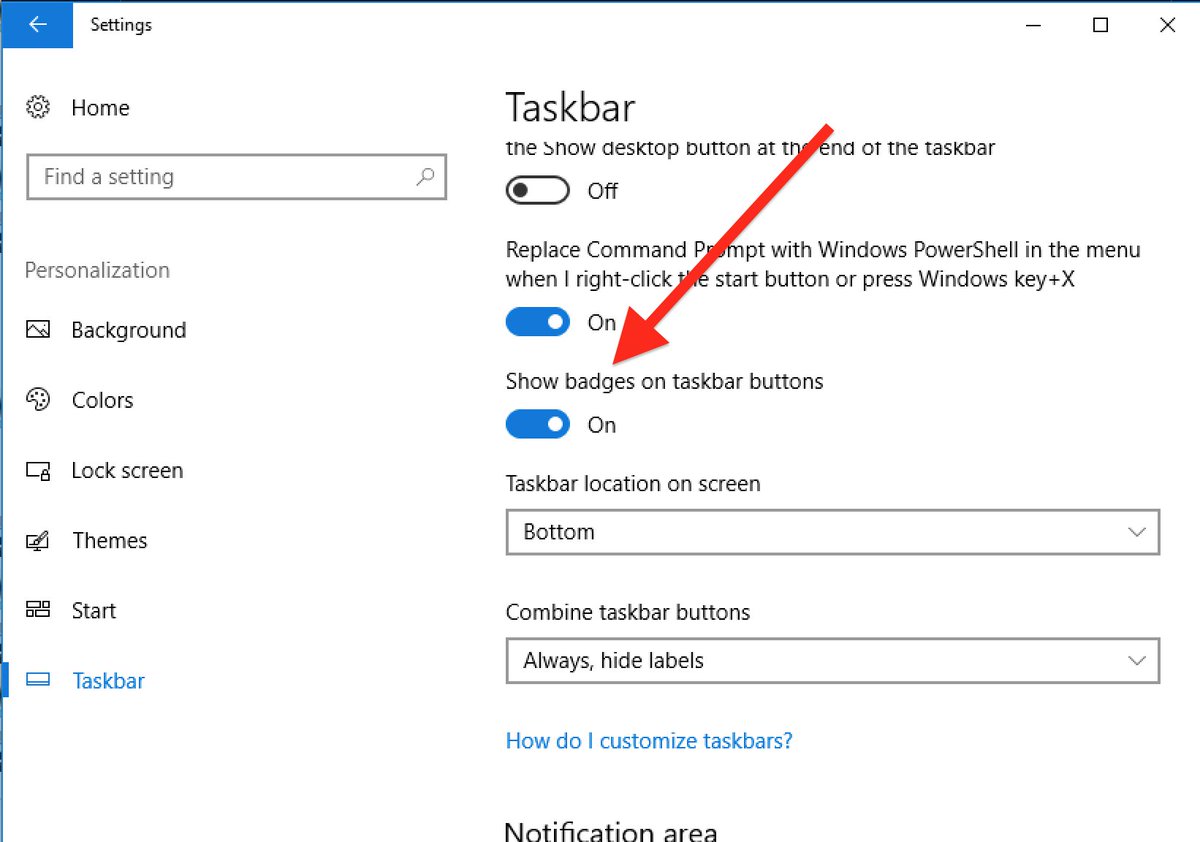The width and height of the screenshot is (1200, 842).
Task: Disable Replace Command Prompt with PowerShell
Action: [537, 322]
